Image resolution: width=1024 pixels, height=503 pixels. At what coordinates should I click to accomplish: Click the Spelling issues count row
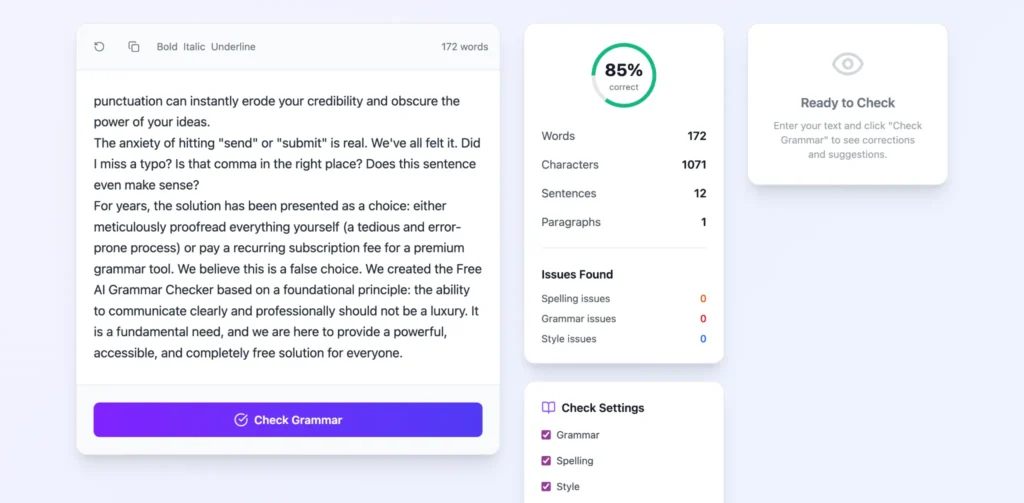(623, 299)
